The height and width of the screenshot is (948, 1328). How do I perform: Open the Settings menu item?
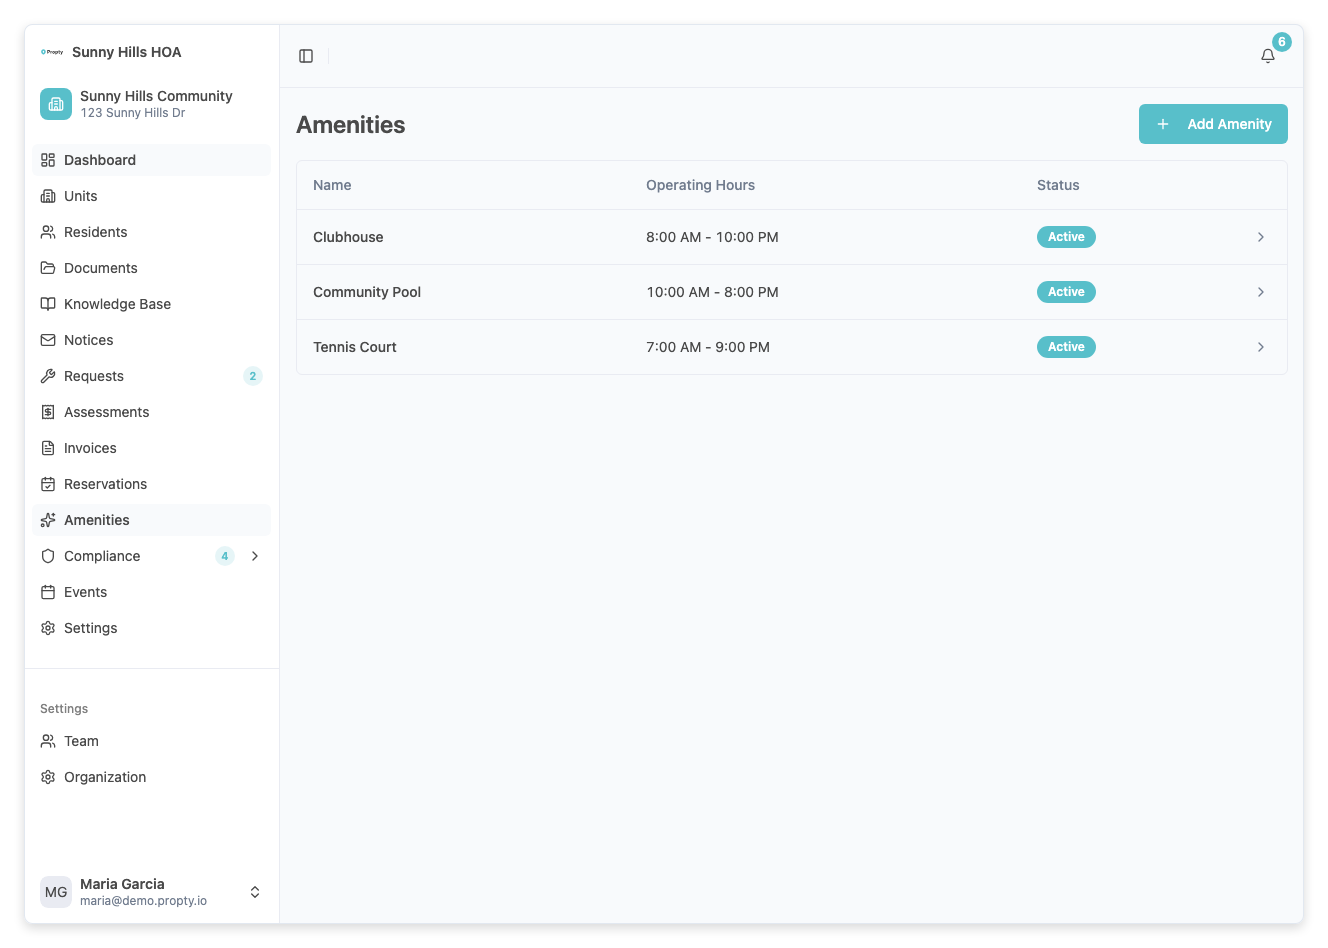tap(90, 628)
